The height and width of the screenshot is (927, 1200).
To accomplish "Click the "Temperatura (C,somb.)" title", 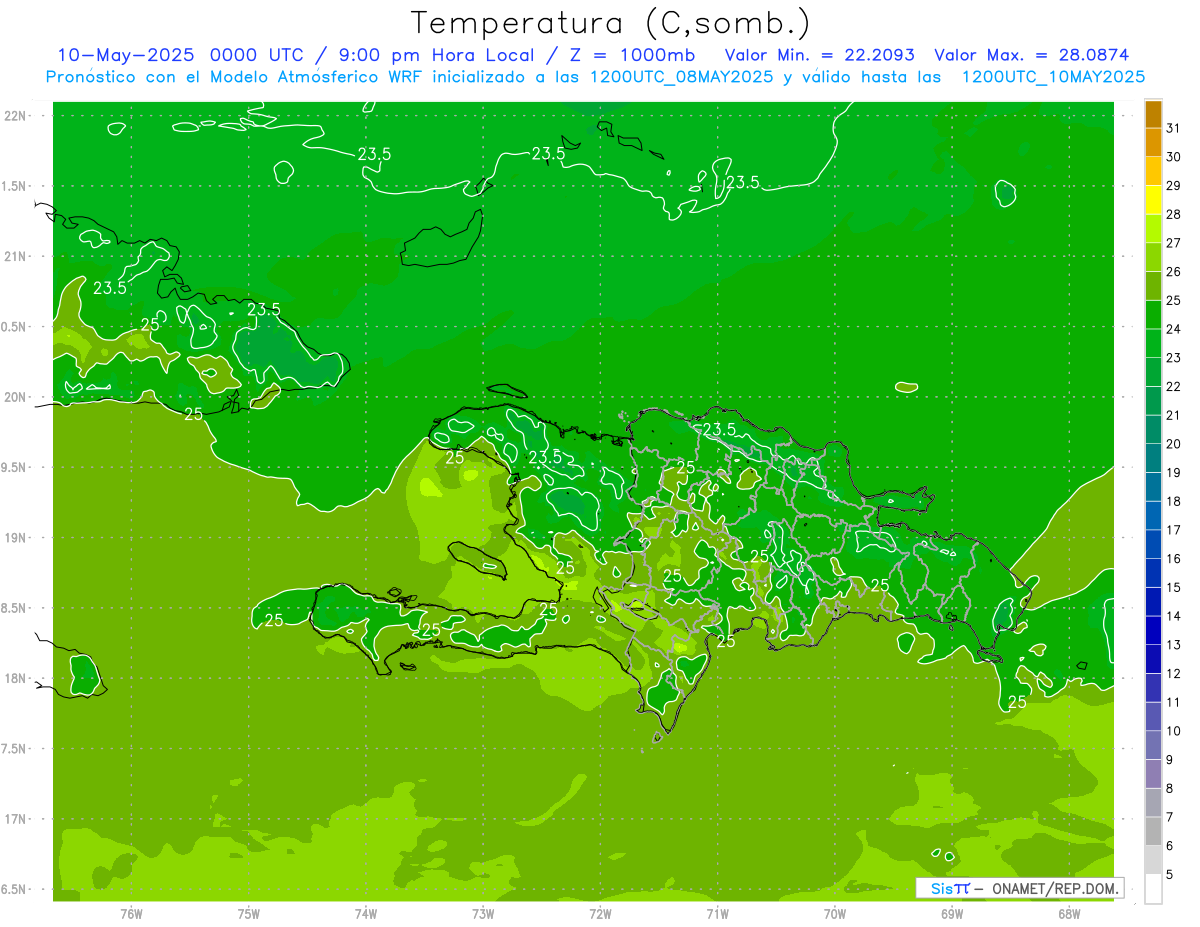I will pyautogui.click(x=610, y=23).
